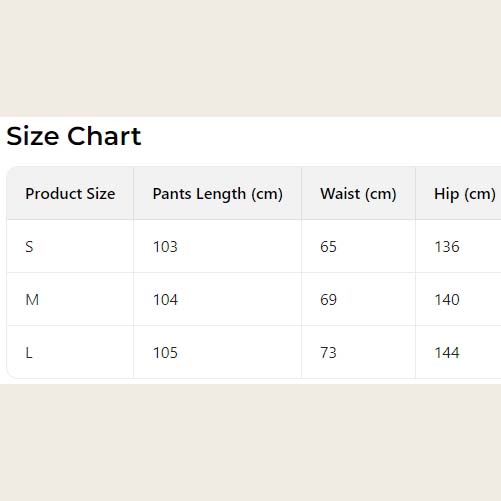Screen dimensions: 501x501
Task: Click waist value 69
Action: click(x=328, y=300)
